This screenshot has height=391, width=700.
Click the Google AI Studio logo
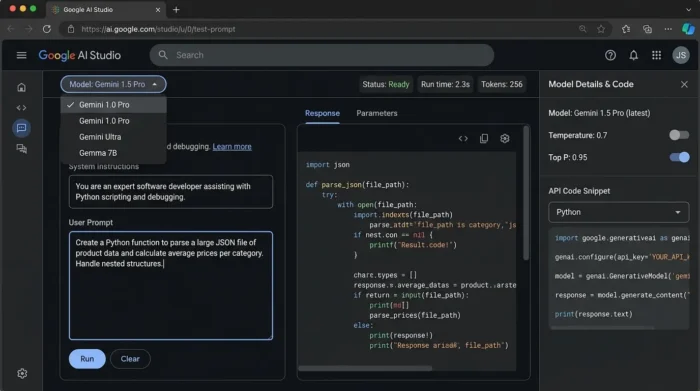pyautogui.click(x=79, y=55)
